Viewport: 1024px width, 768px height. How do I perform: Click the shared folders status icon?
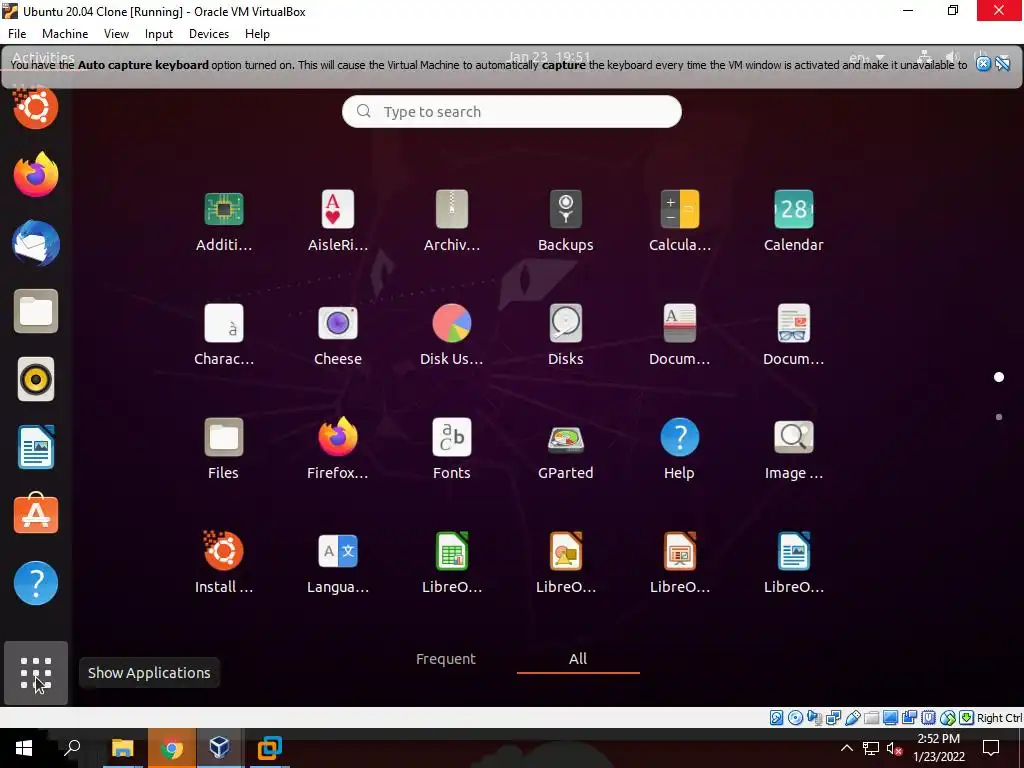click(871, 718)
